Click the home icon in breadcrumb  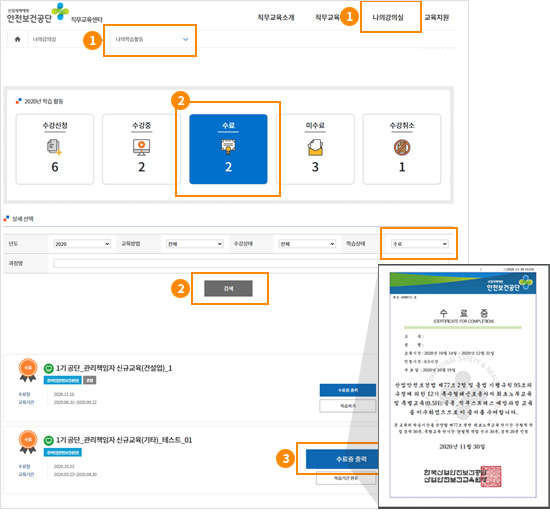18,39
